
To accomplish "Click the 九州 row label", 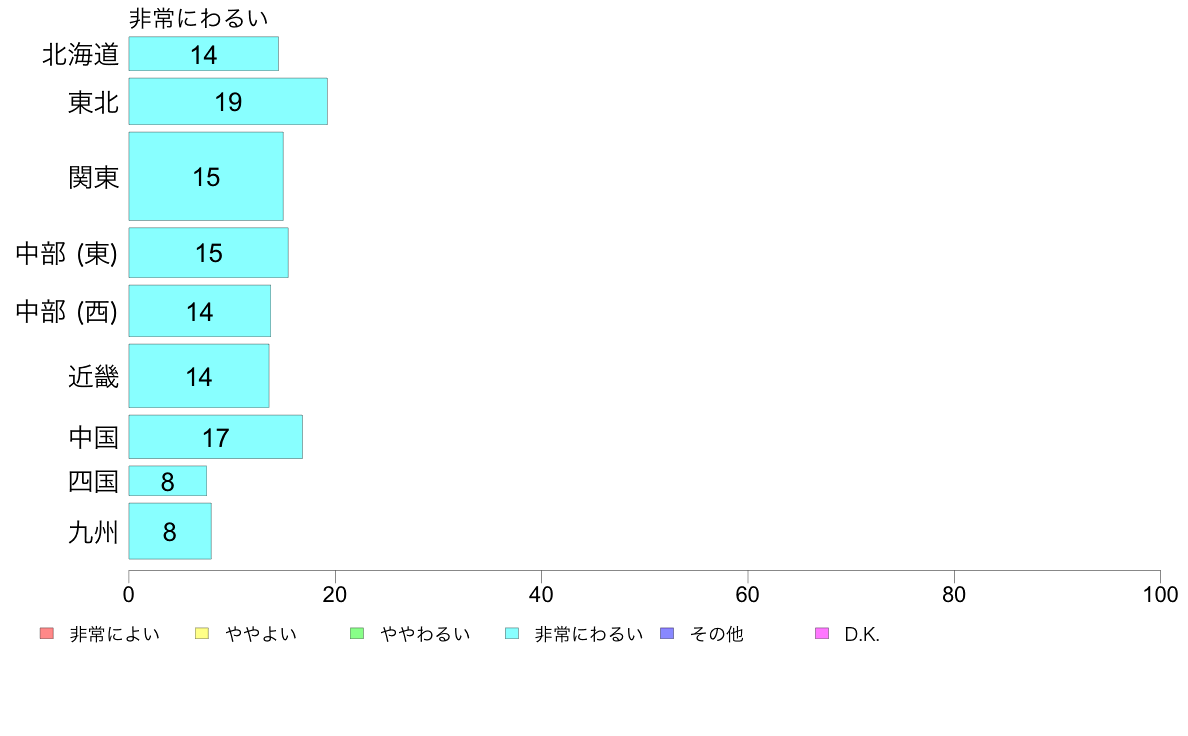I will click(x=94, y=532).
